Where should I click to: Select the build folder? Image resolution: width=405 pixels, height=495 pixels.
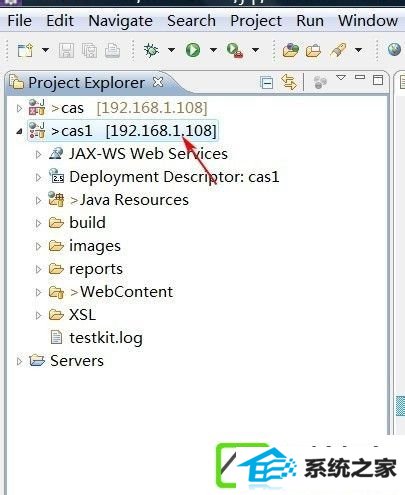pos(87,223)
